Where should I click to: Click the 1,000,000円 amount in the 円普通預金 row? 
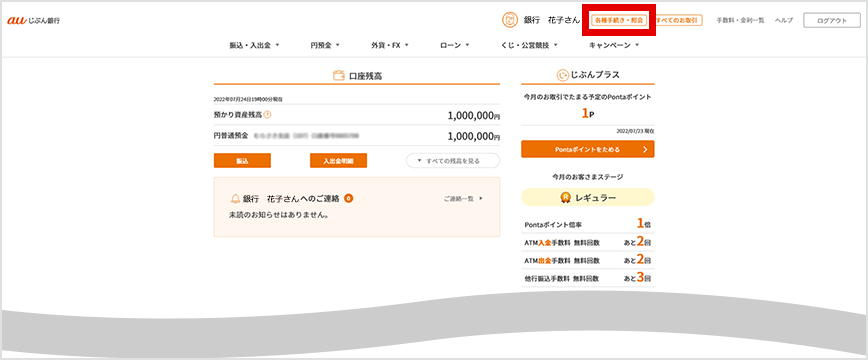coord(474,136)
